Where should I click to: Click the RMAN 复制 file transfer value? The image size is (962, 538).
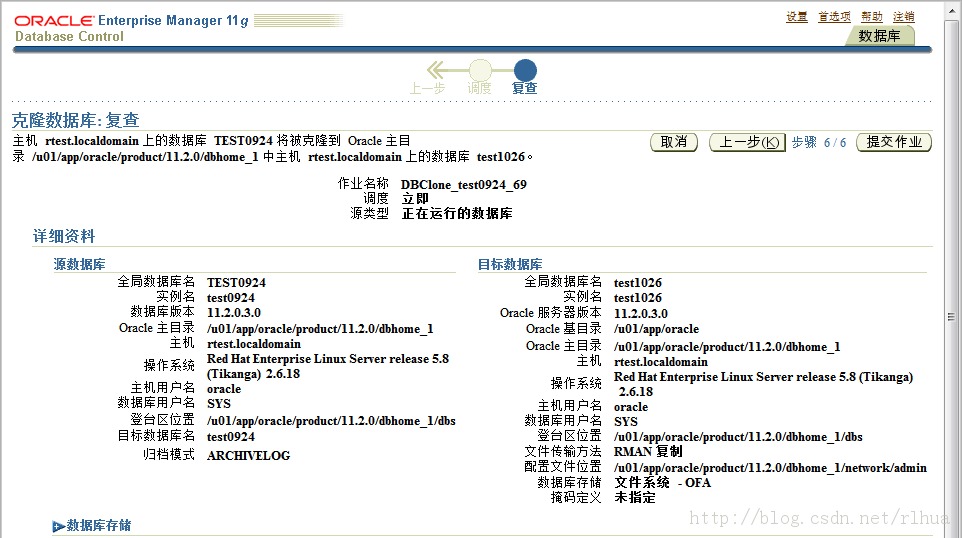click(648, 452)
